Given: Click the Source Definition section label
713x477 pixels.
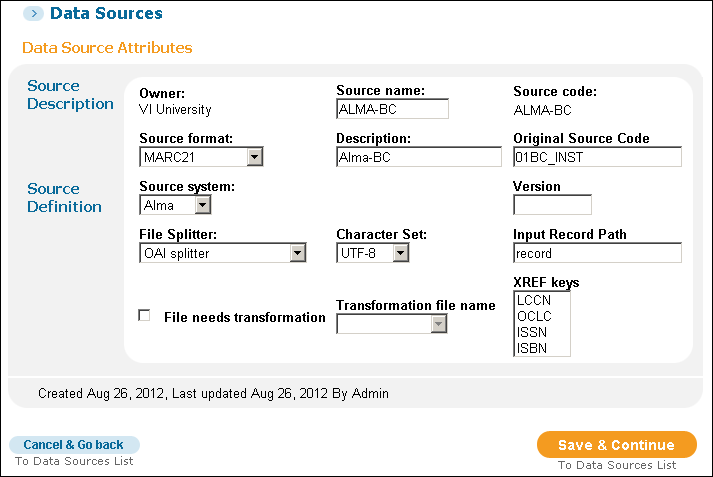Looking at the screenshot, I should (64, 198).
